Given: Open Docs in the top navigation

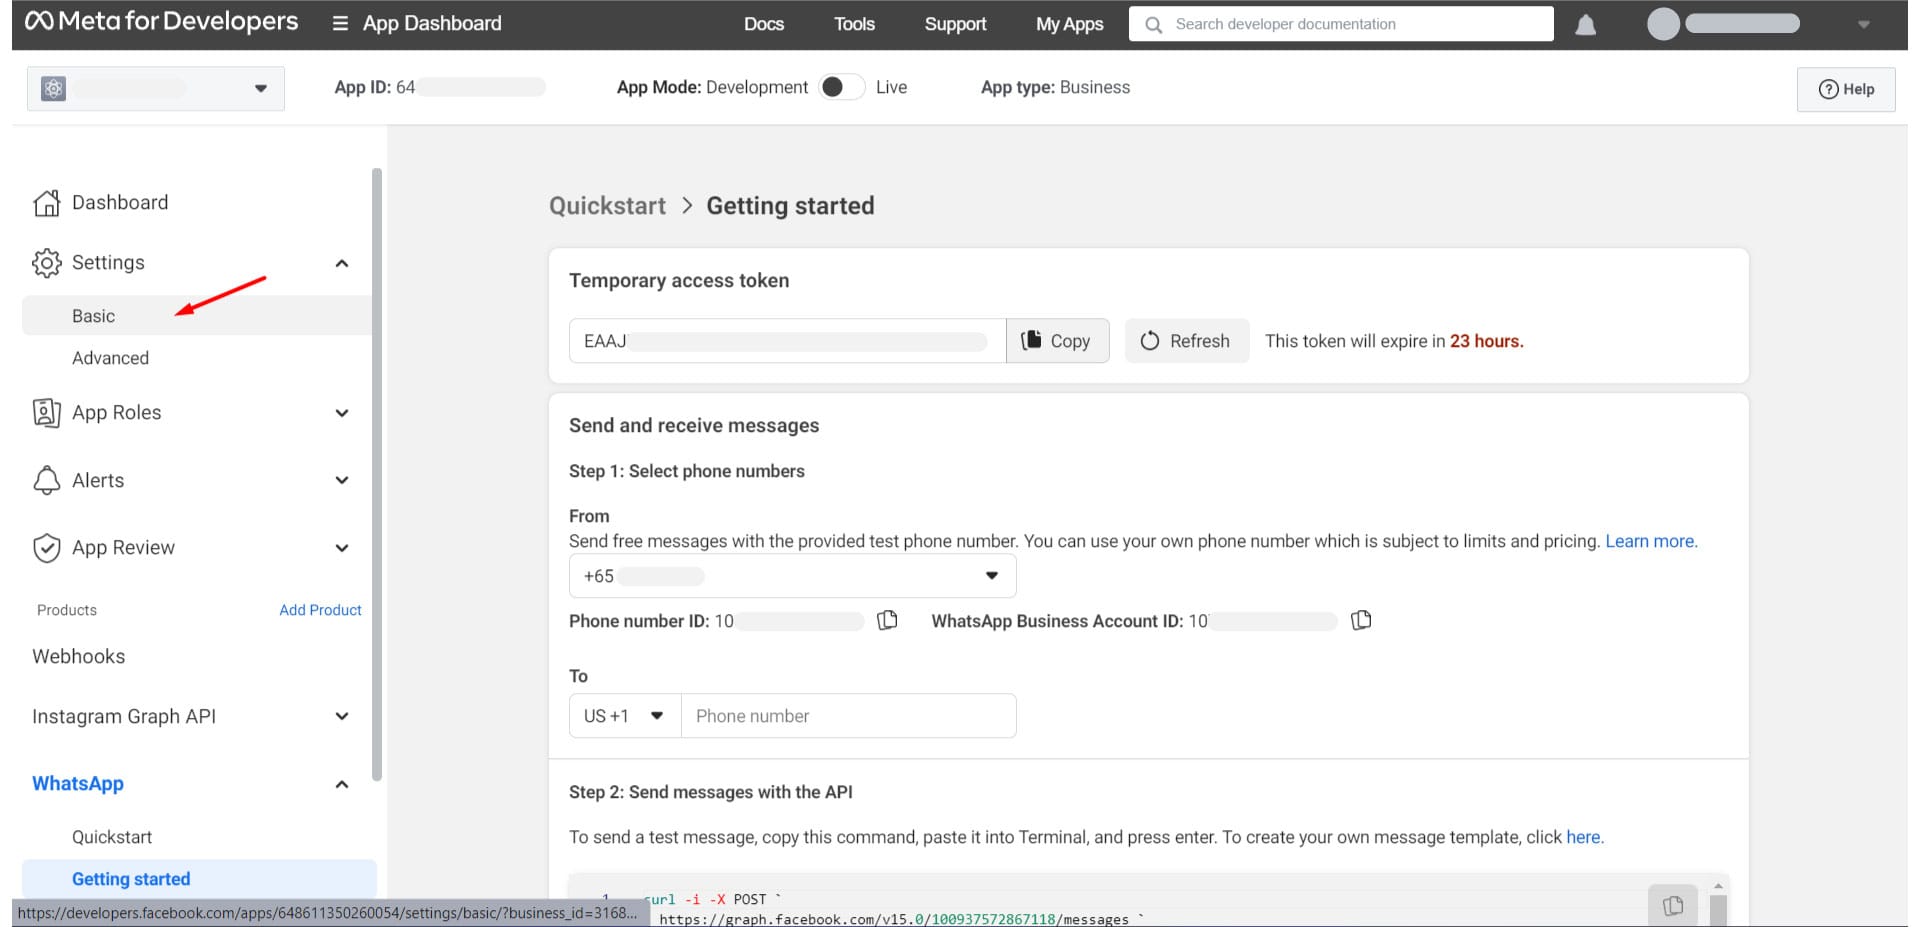Looking at the screenshot, I should [x=764, y=24].
